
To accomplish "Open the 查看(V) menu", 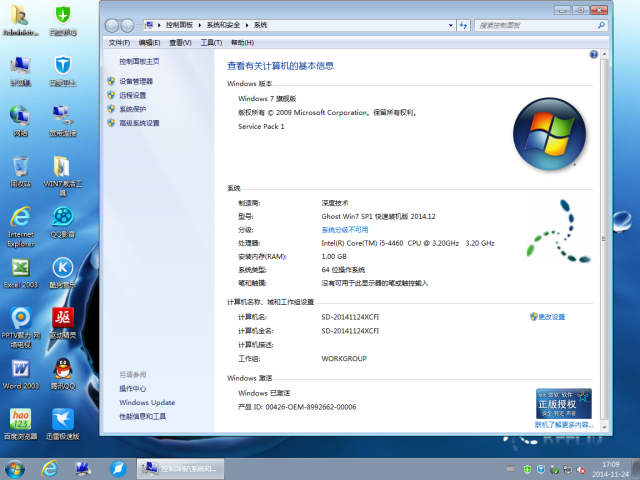I will [x=180, y=43].
